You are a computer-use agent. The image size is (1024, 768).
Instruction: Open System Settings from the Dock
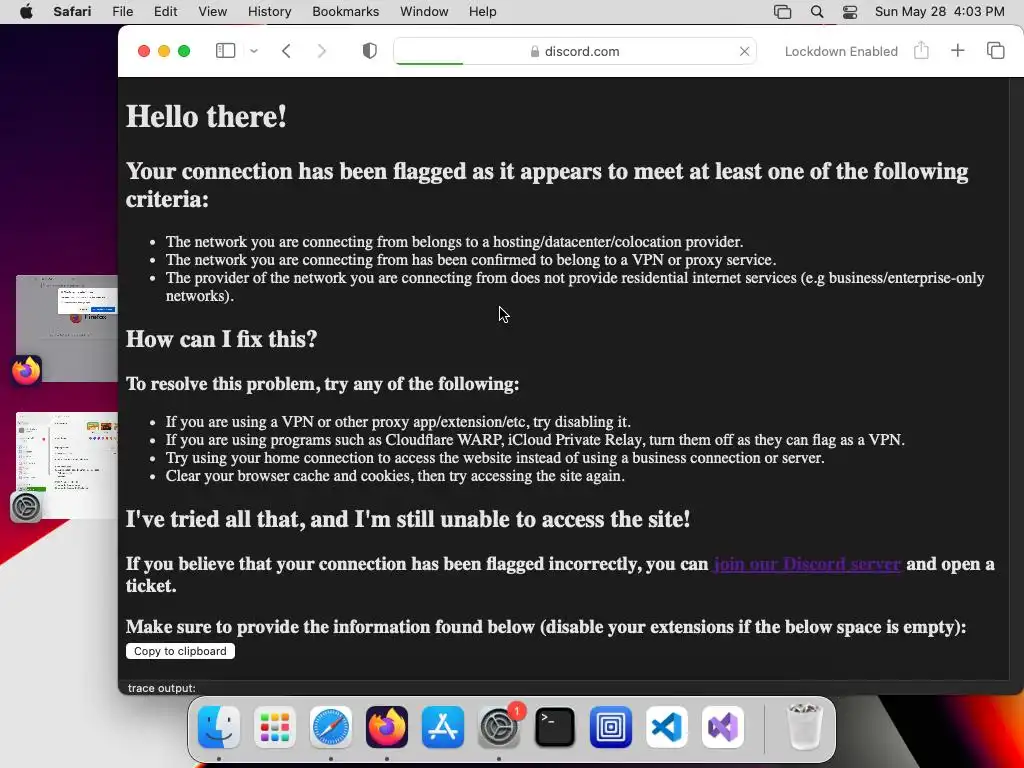499,727
